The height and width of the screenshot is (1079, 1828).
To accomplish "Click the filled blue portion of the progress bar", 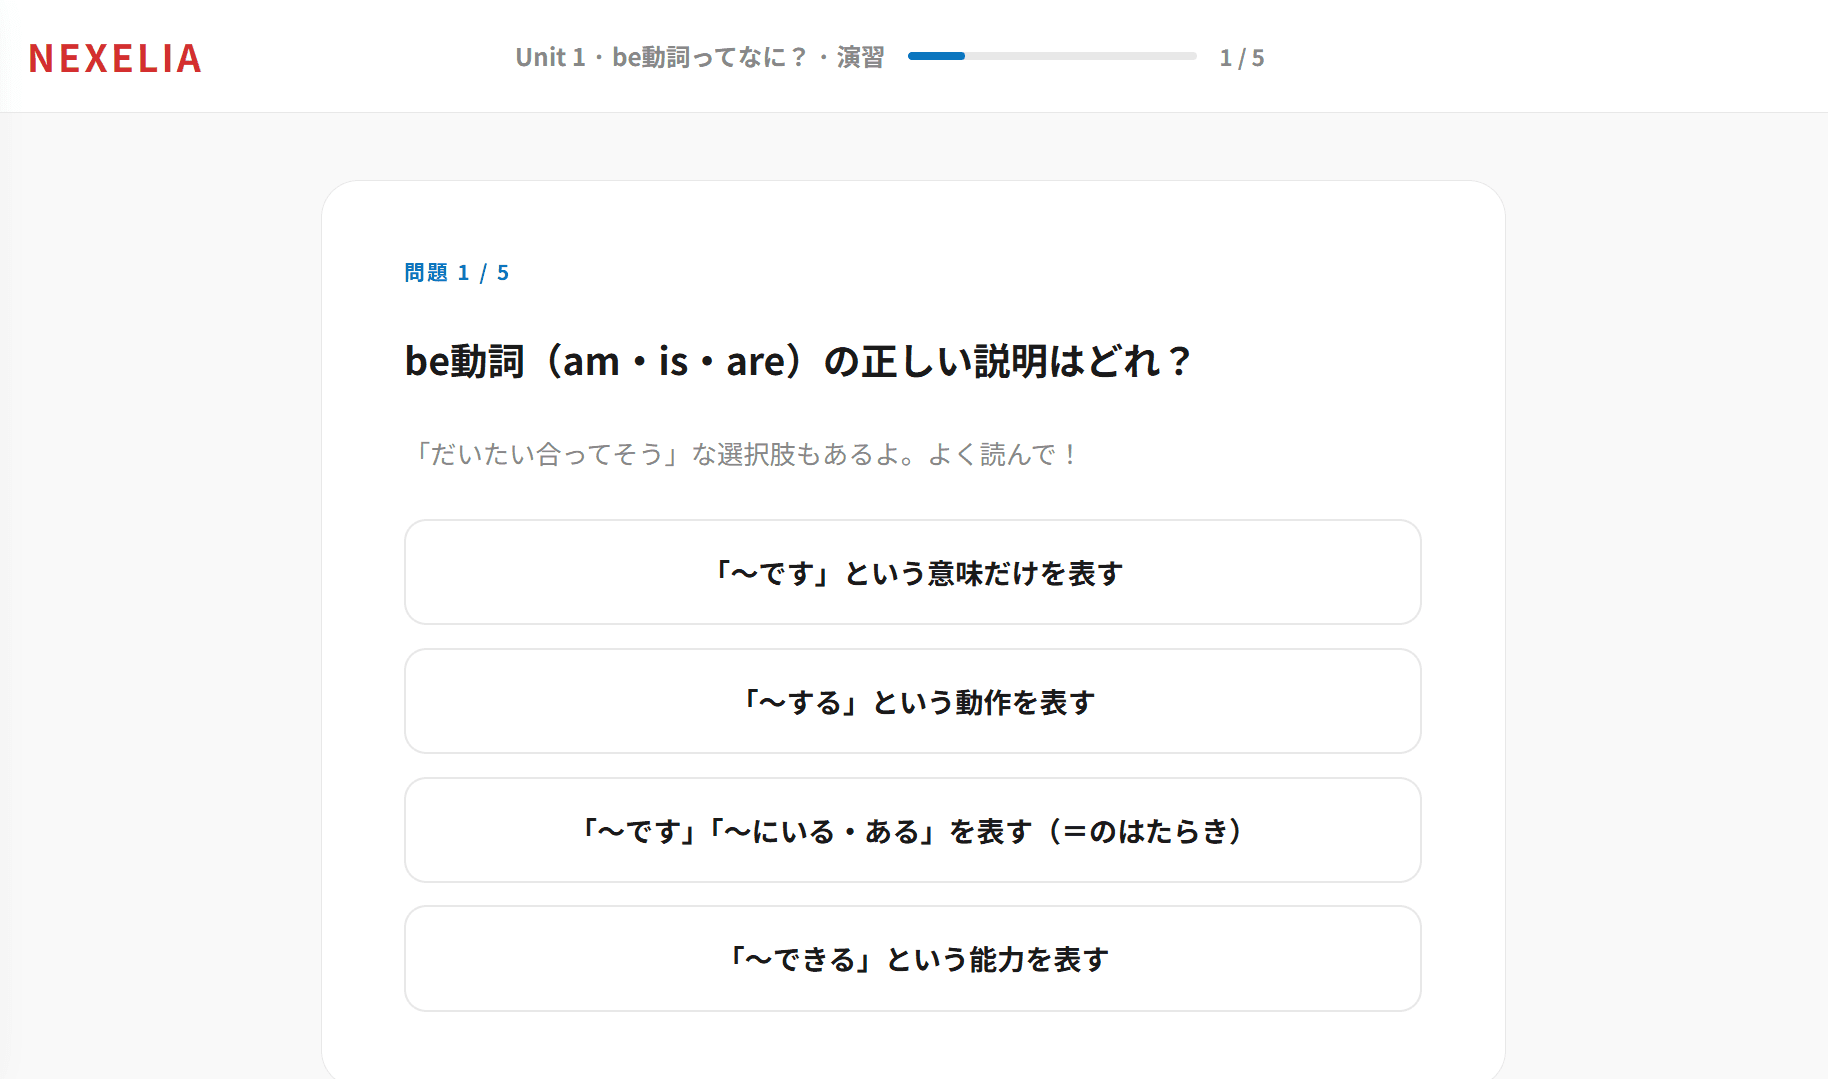I will coord(935,56).
